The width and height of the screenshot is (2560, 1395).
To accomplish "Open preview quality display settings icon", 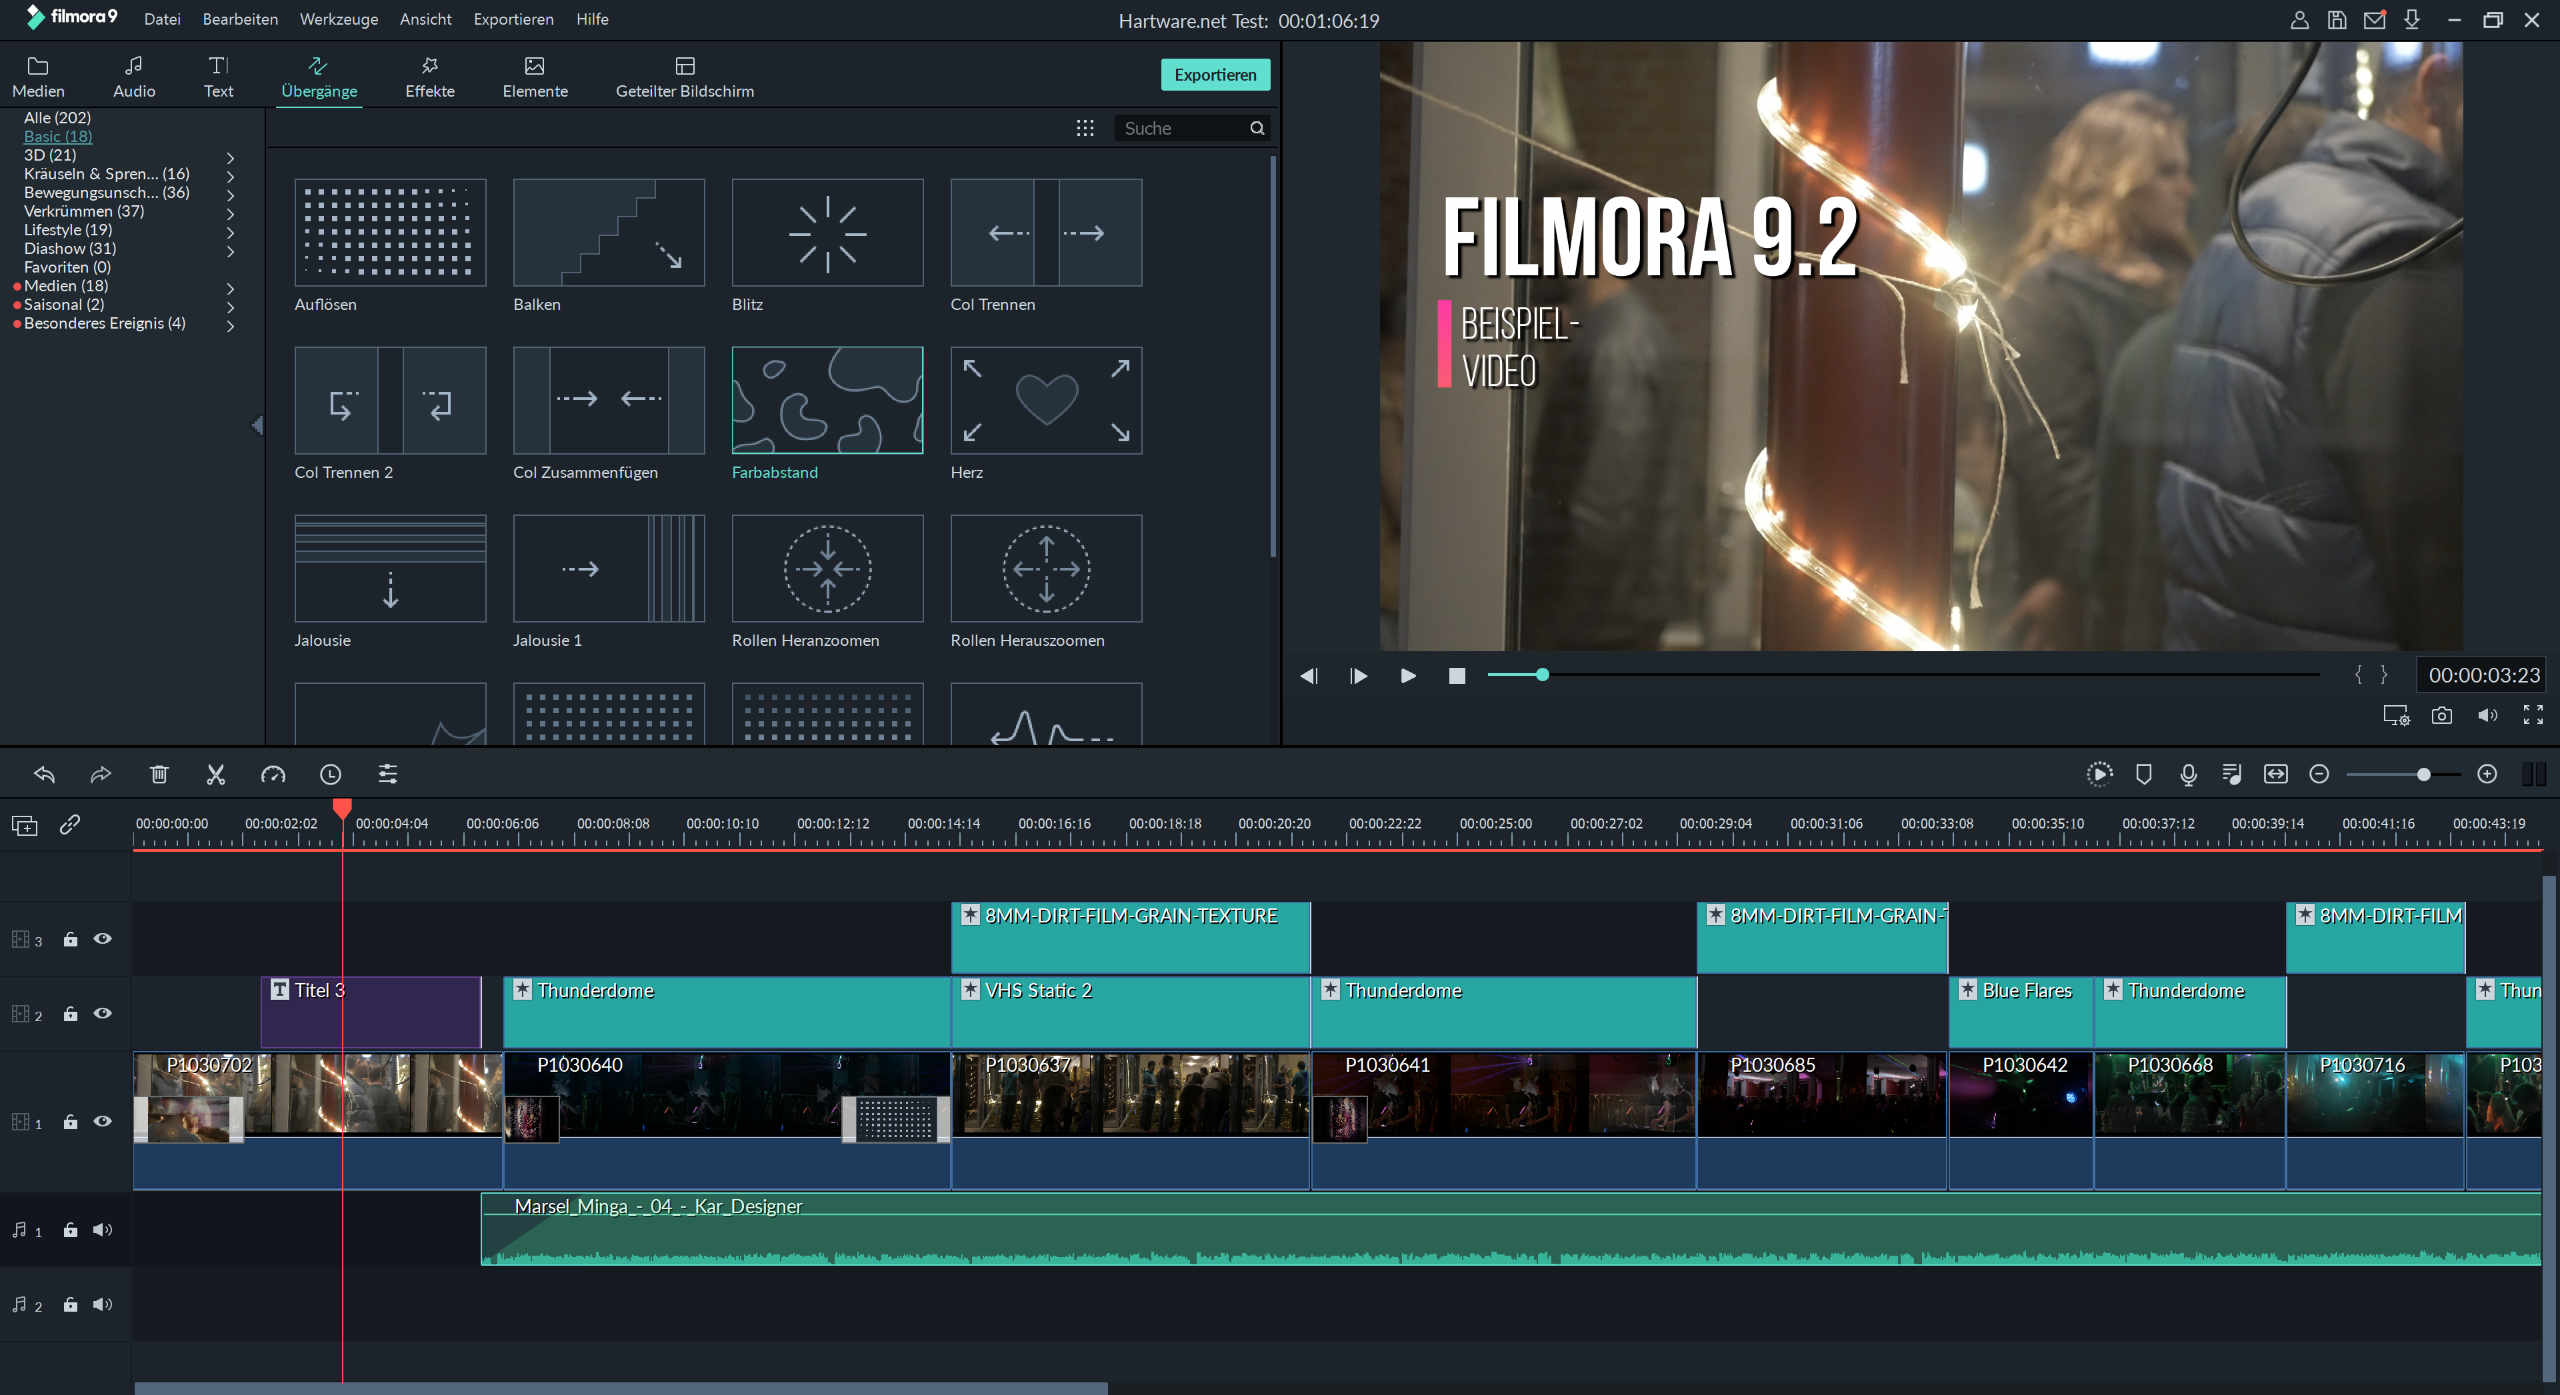I will pyautogui.click(x=2396, y=715).
